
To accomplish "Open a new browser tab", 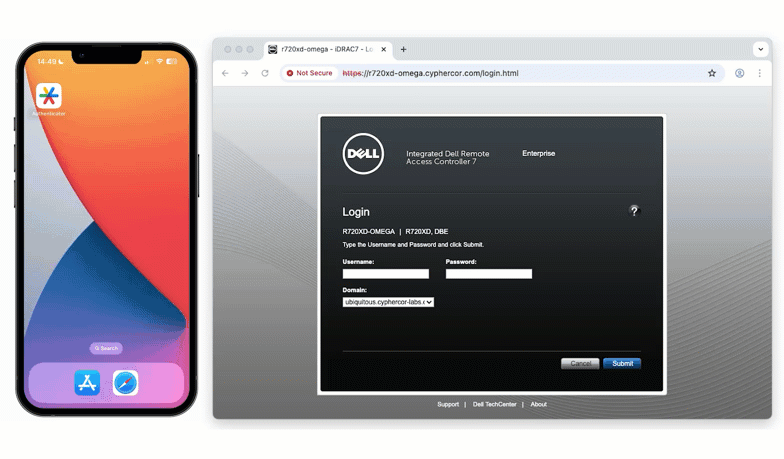I will pos(404,49).
